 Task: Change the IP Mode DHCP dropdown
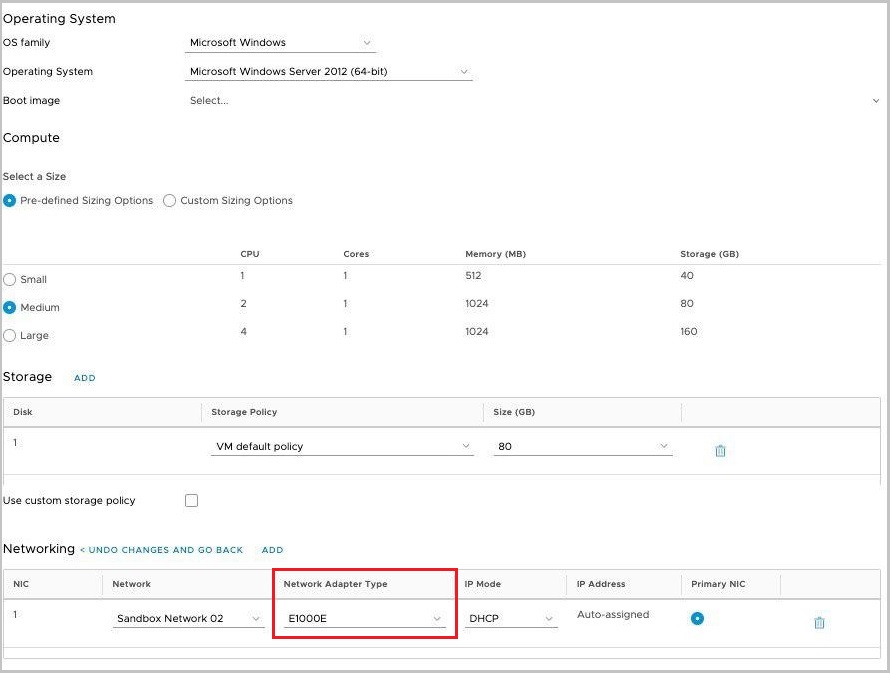pyautogui.click(x=511, y=619)
